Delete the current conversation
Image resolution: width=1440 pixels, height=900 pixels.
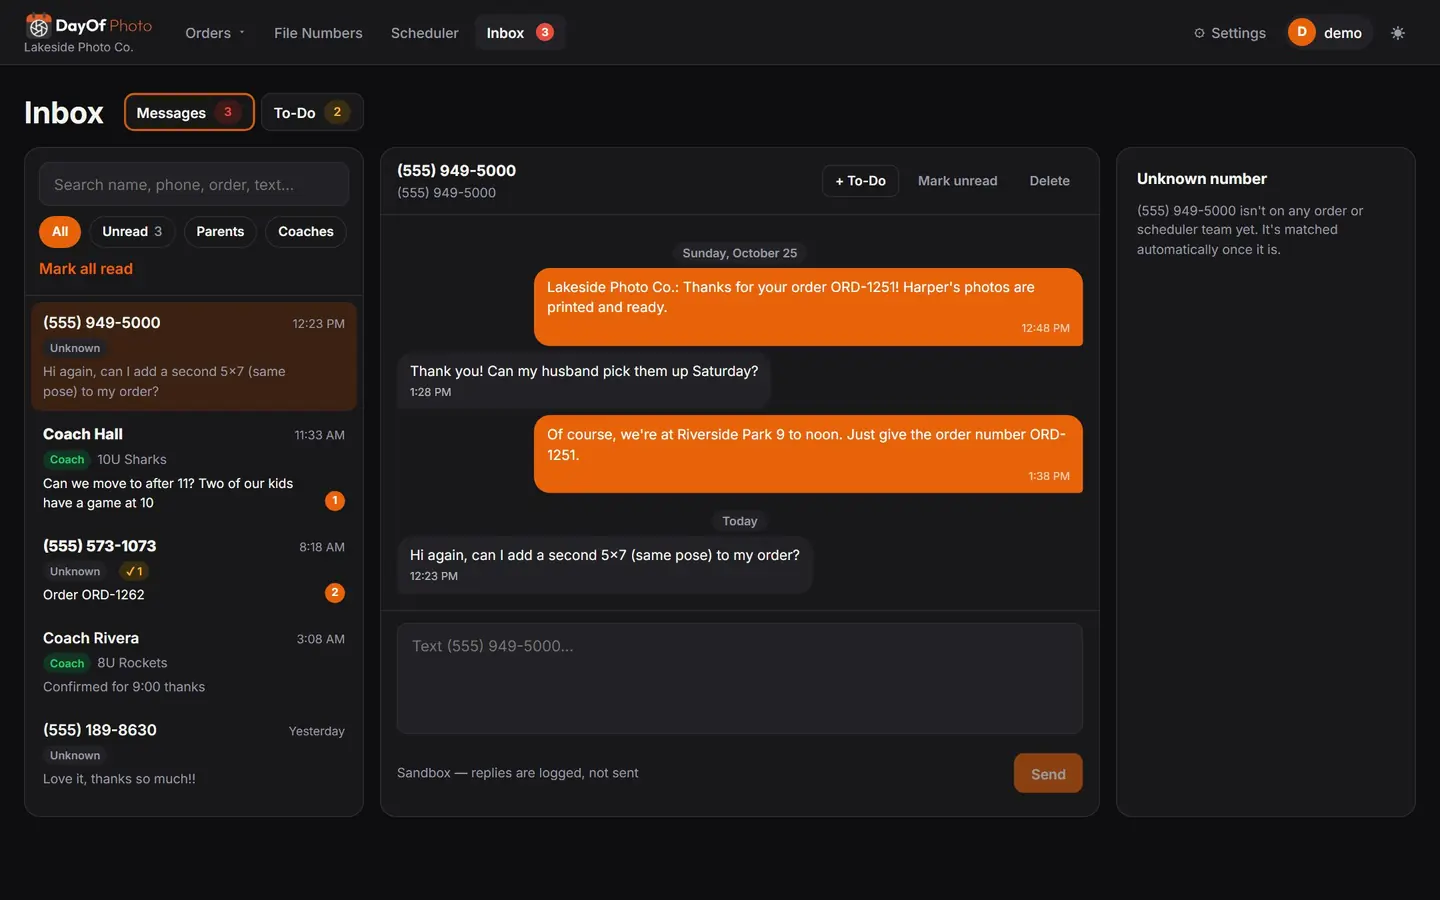1049,181
